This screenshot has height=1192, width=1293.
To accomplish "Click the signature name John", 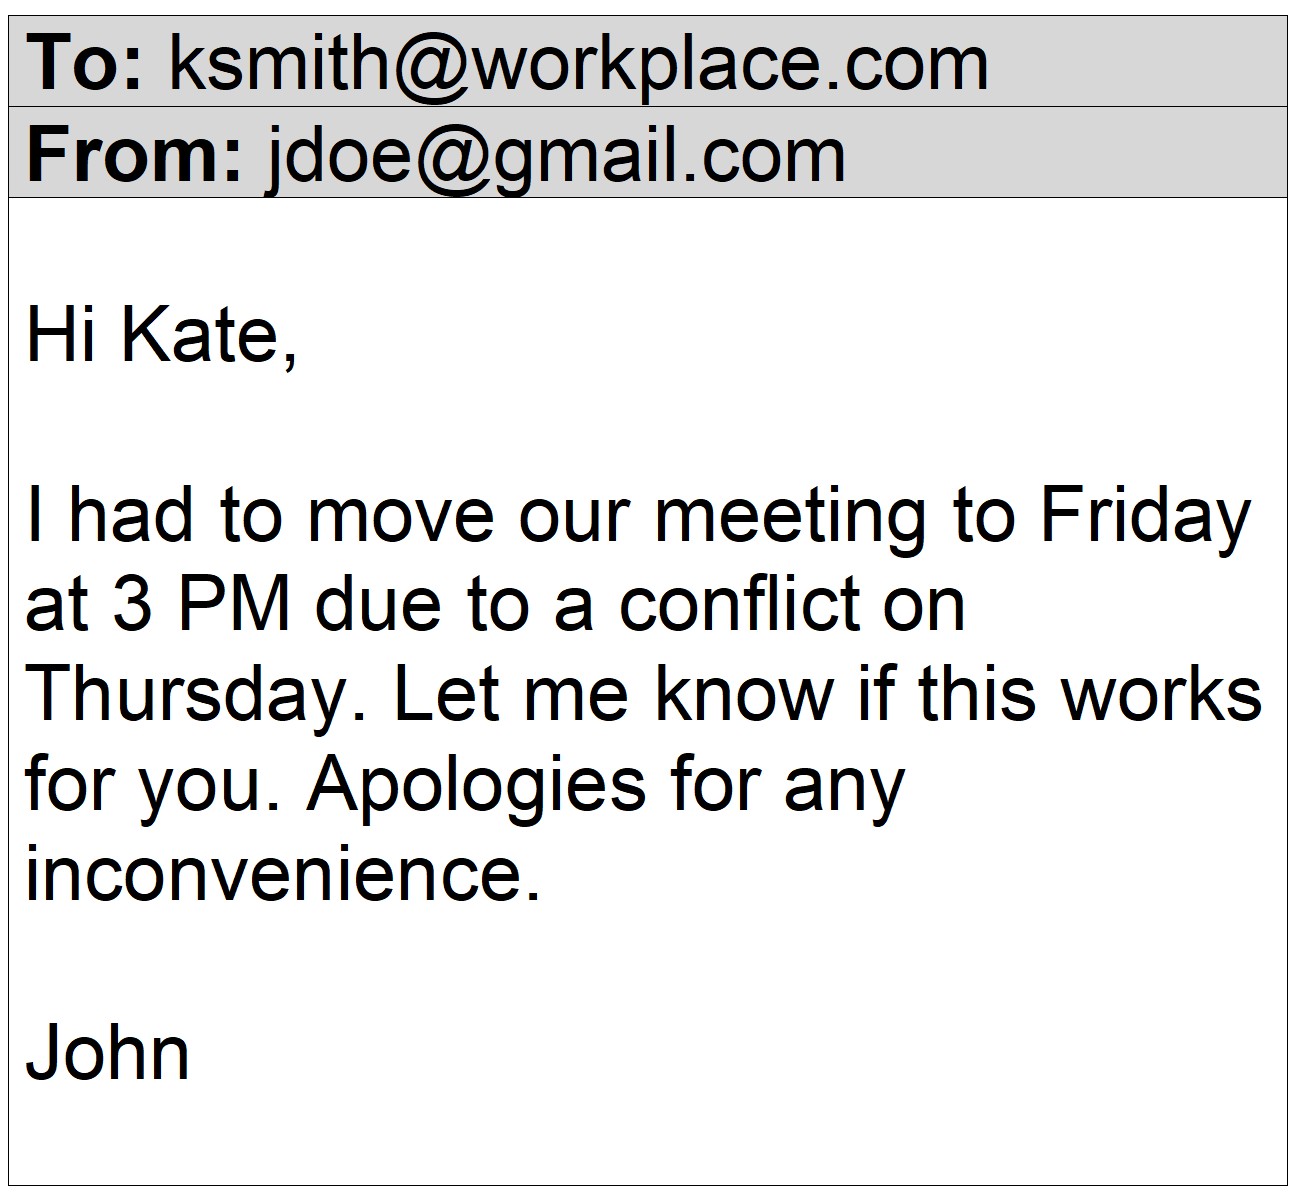I will tap(107, 1053).
